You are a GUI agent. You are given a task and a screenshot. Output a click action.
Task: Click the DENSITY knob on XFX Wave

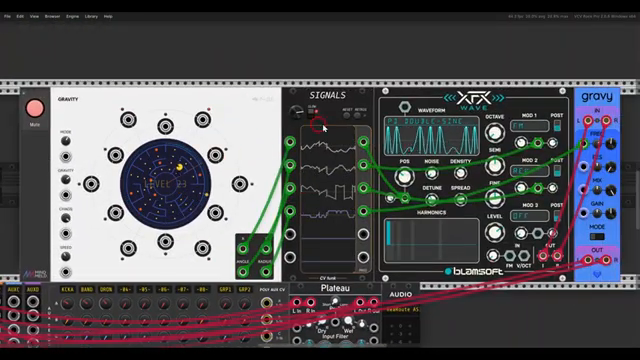(460, 173)
